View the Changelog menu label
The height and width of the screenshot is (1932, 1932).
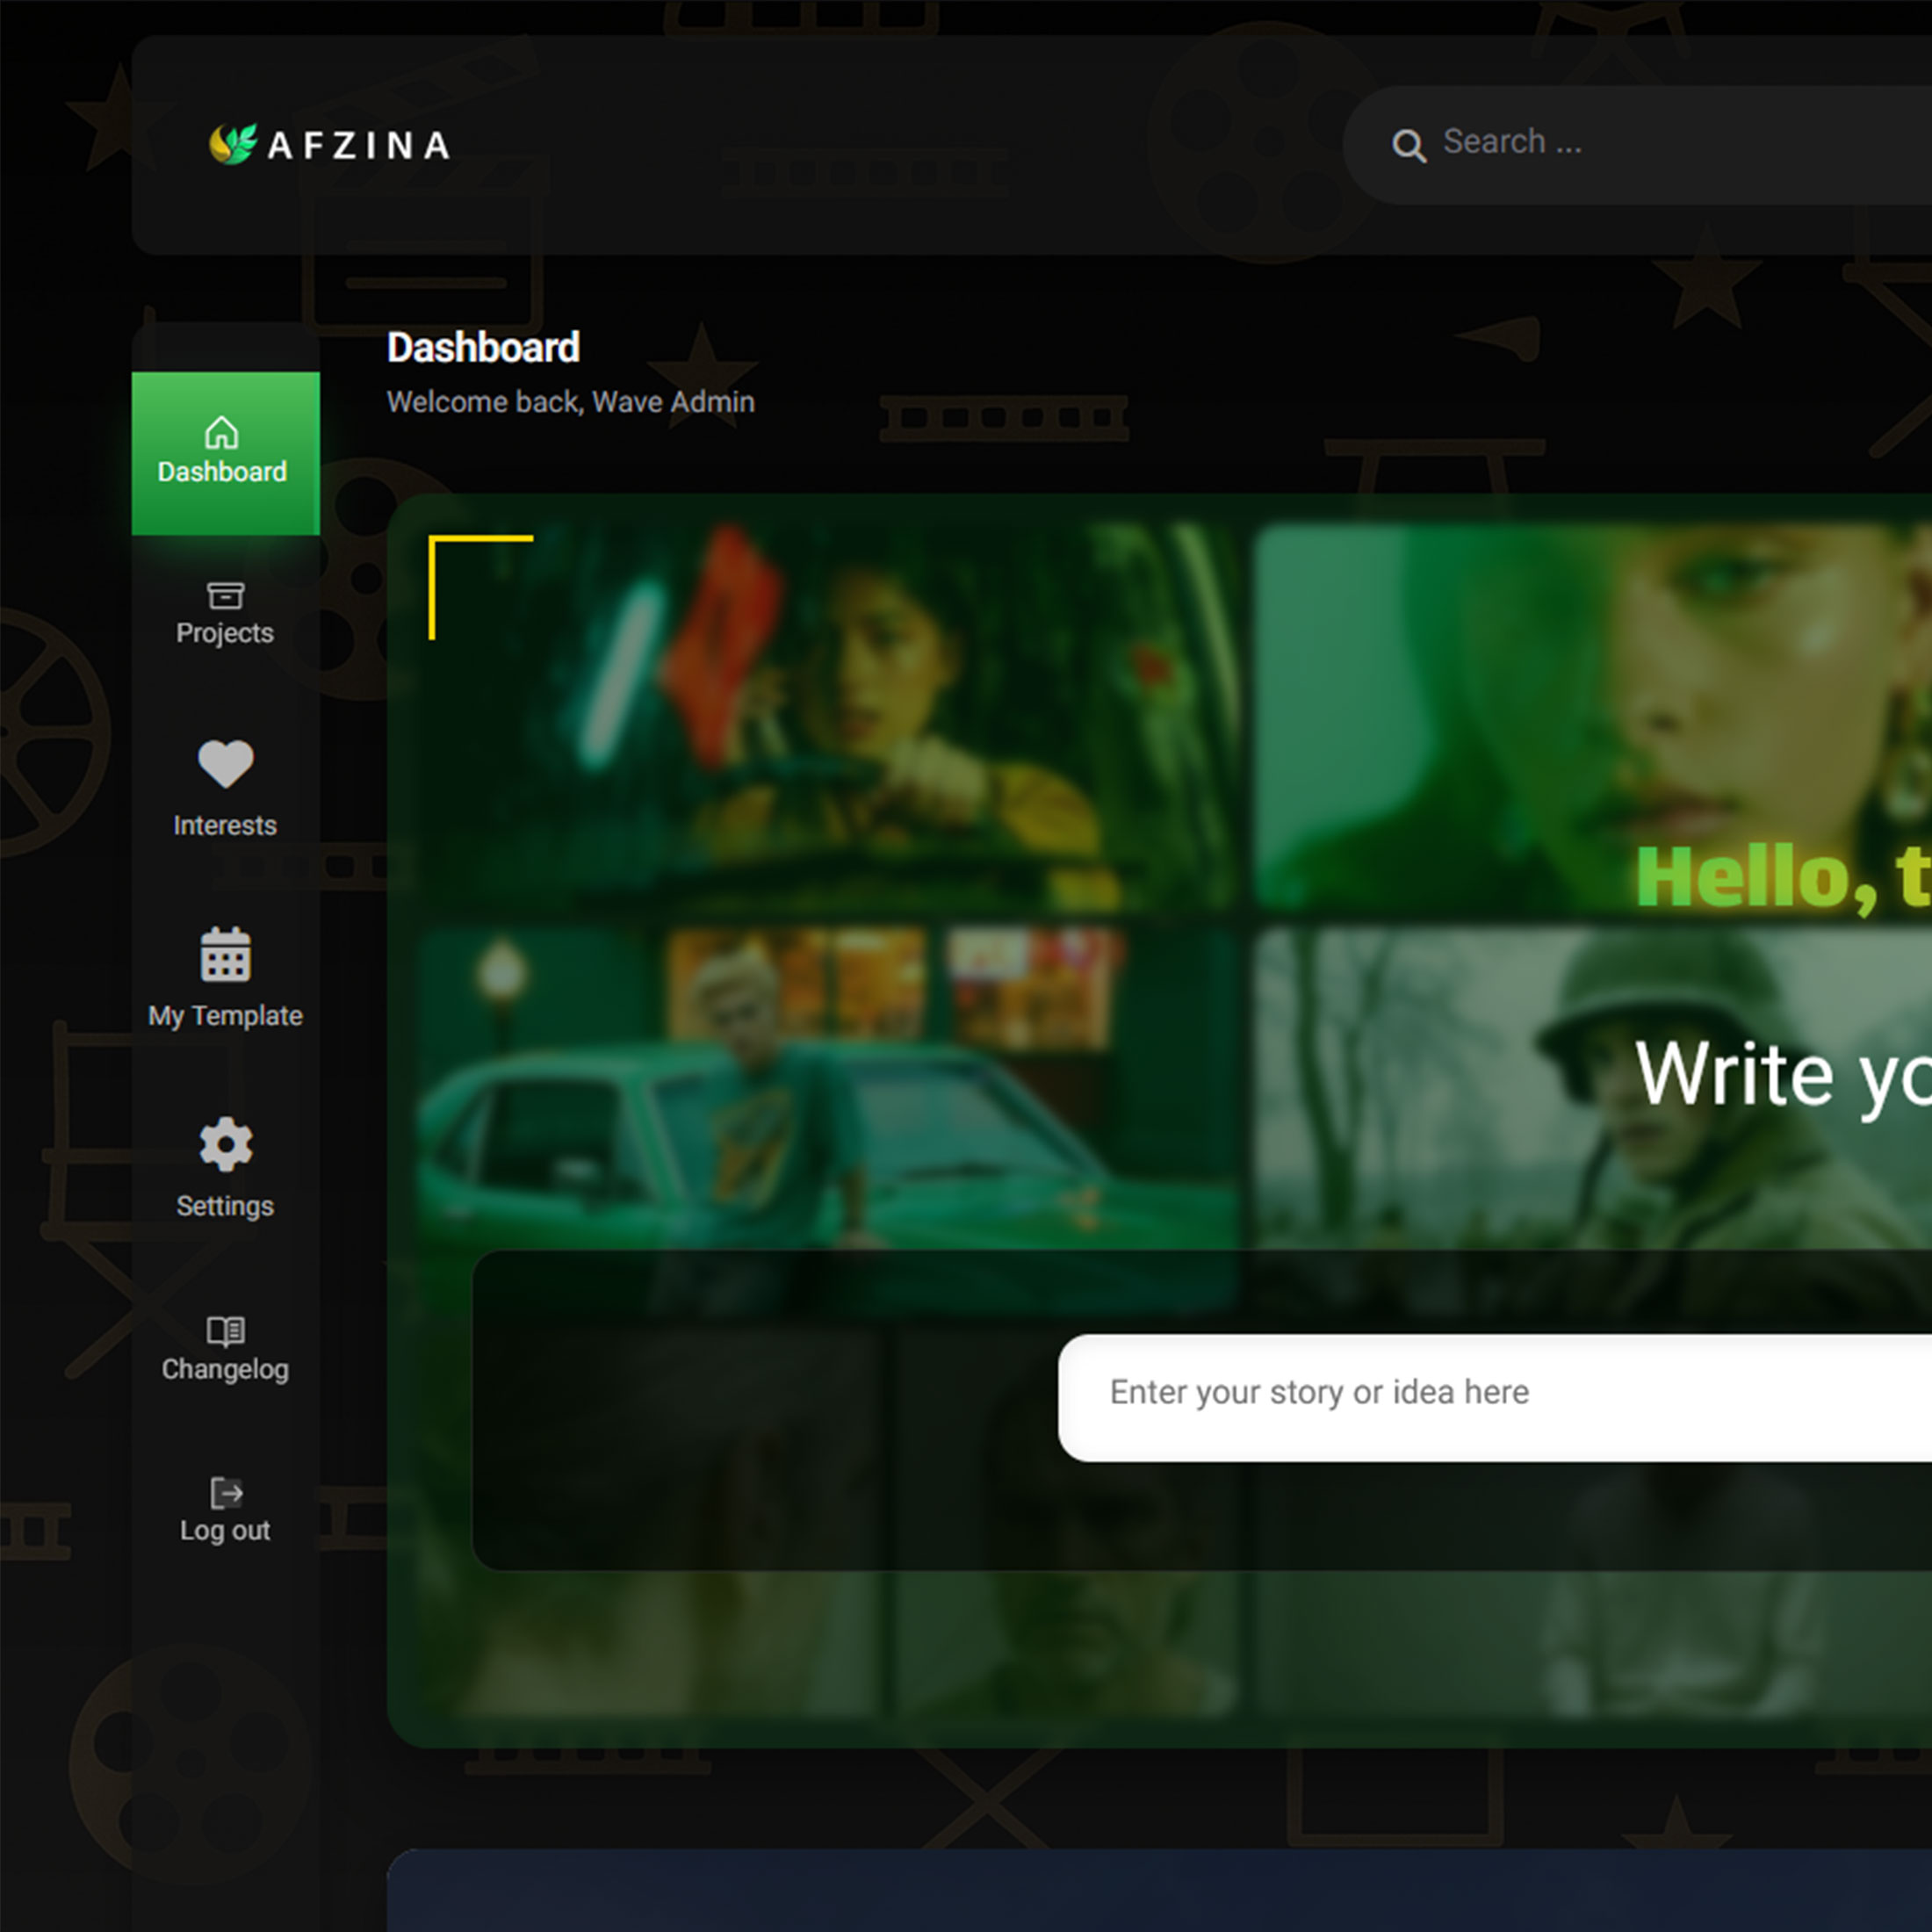point(225,1369)
